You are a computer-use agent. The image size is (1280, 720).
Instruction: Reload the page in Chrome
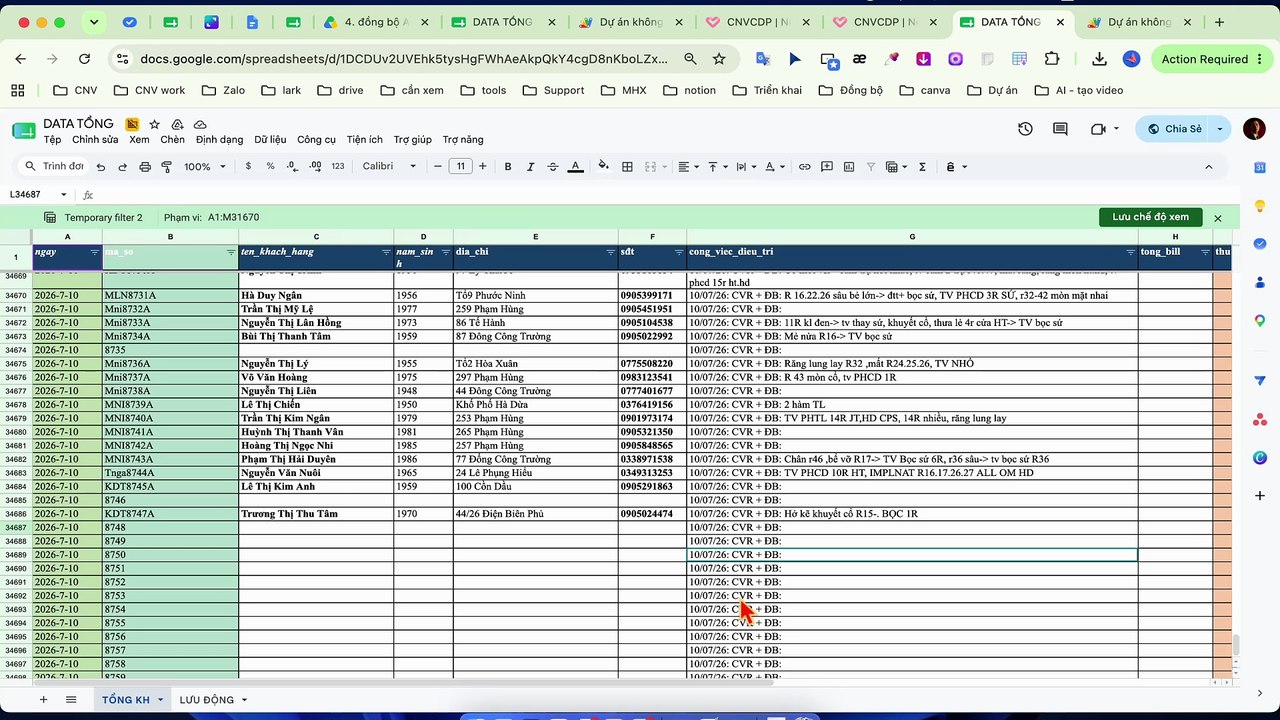point(84,59)
